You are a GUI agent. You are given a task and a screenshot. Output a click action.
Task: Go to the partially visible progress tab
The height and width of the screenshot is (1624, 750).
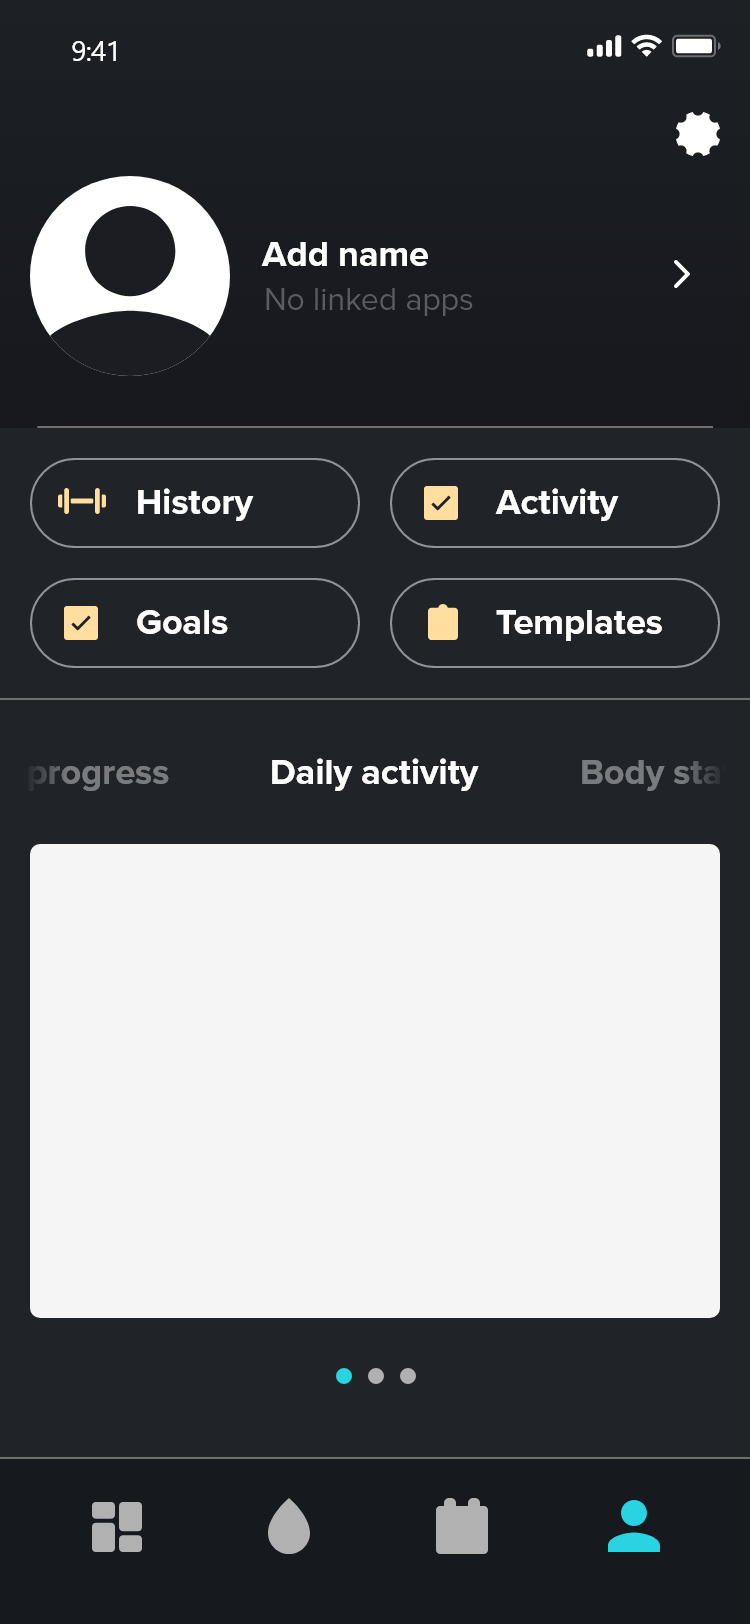coord(99,773)
